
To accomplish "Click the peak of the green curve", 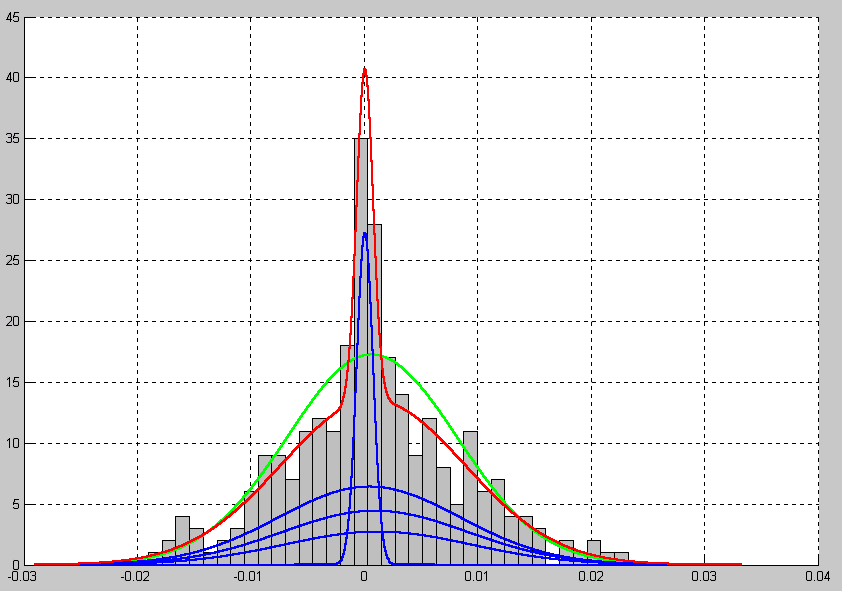I will [371, 354].
